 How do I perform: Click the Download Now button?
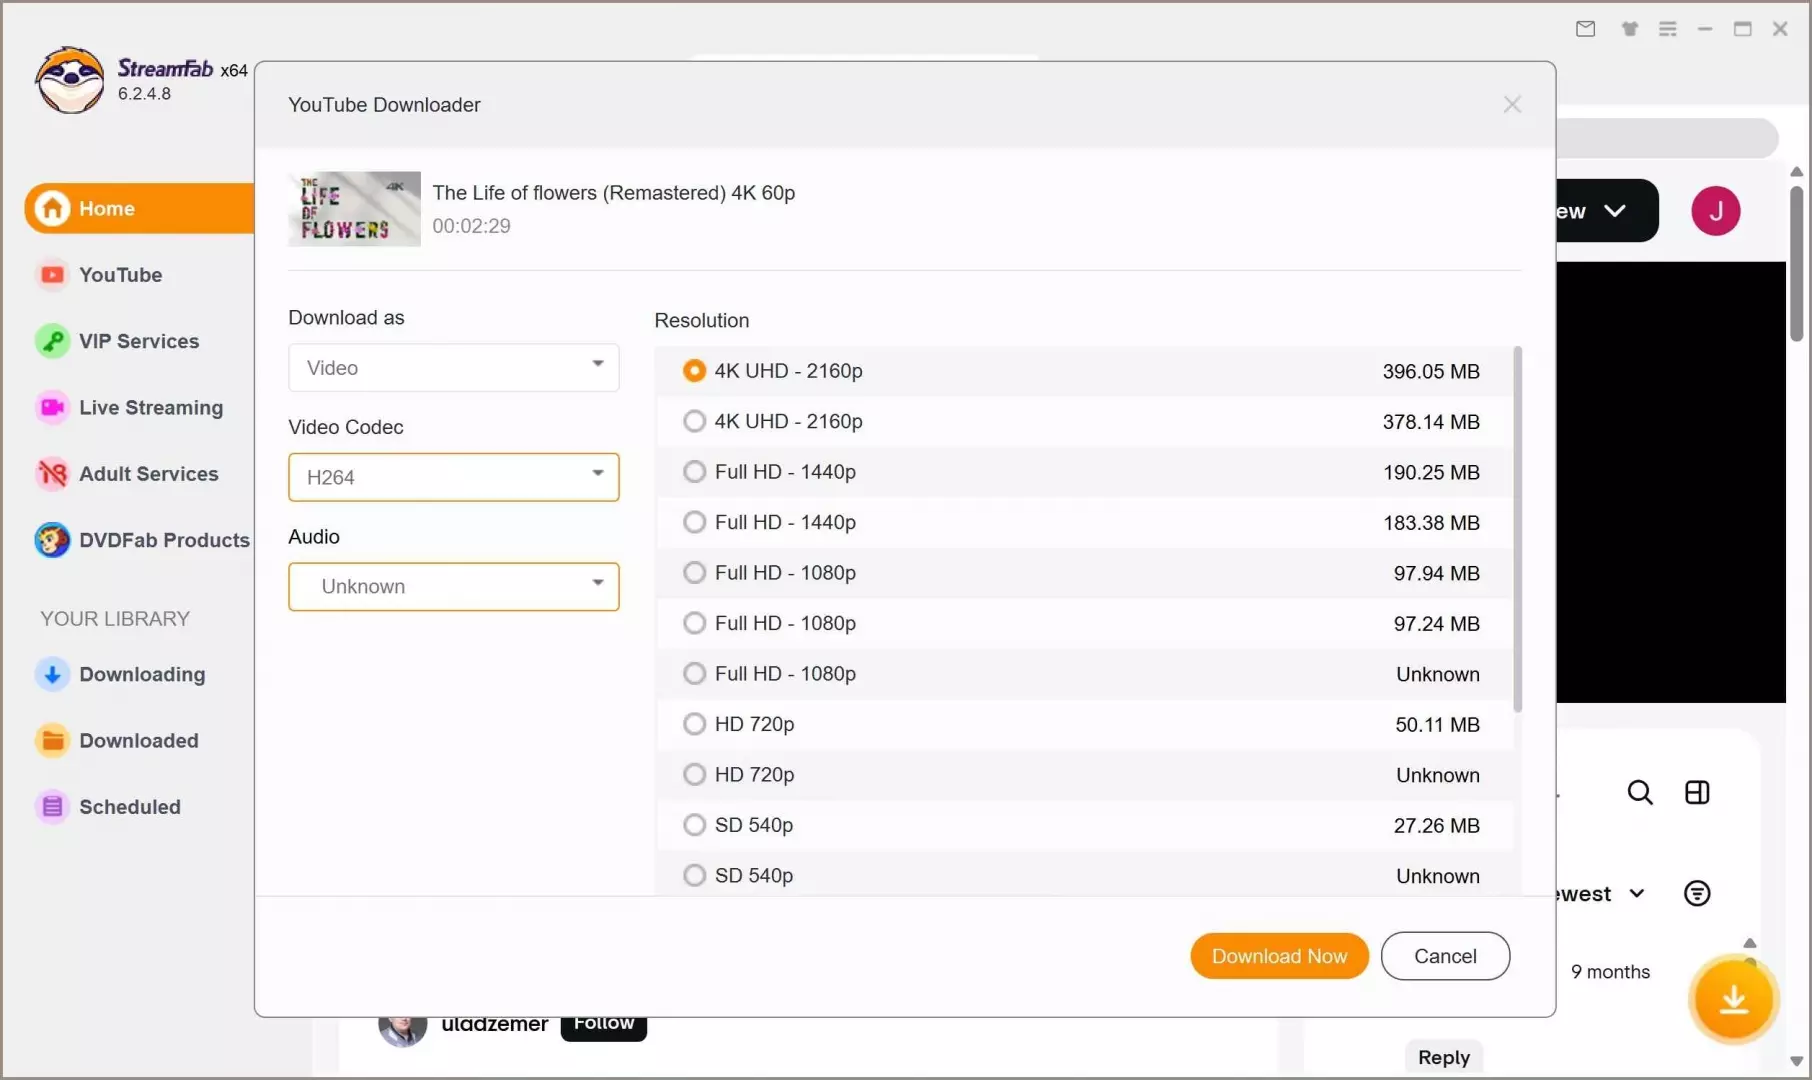click(1279, 956)
